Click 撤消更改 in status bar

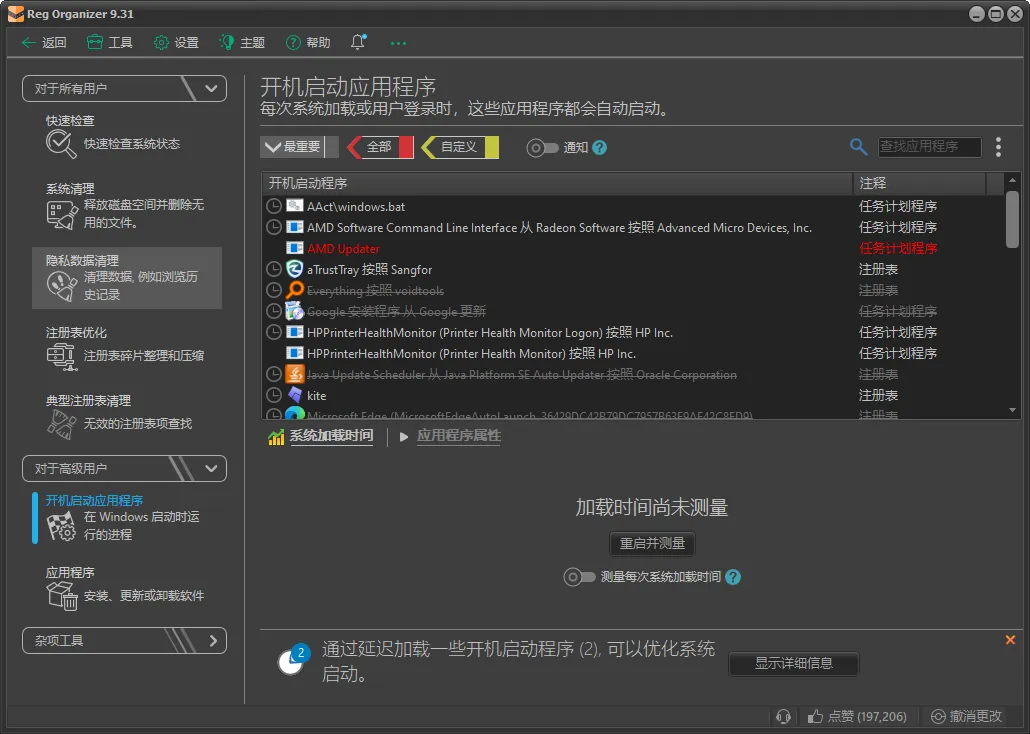967,716
